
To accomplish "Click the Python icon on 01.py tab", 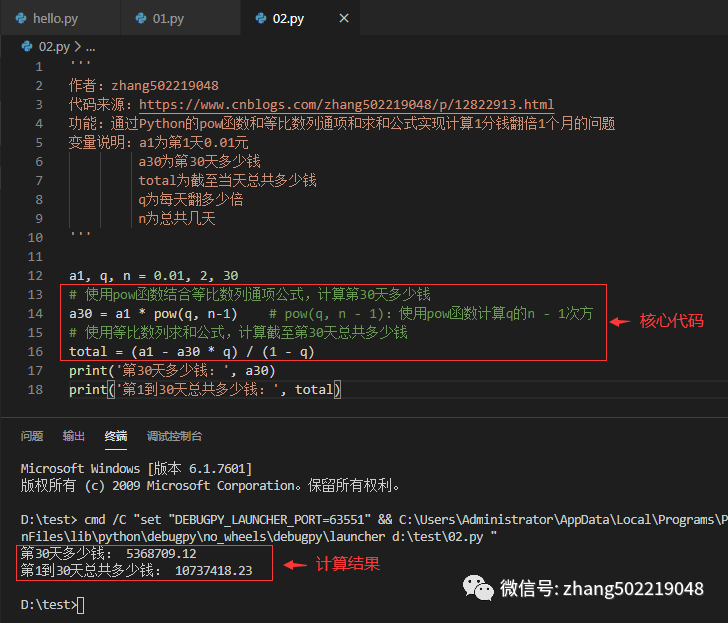I will (141, 19).
